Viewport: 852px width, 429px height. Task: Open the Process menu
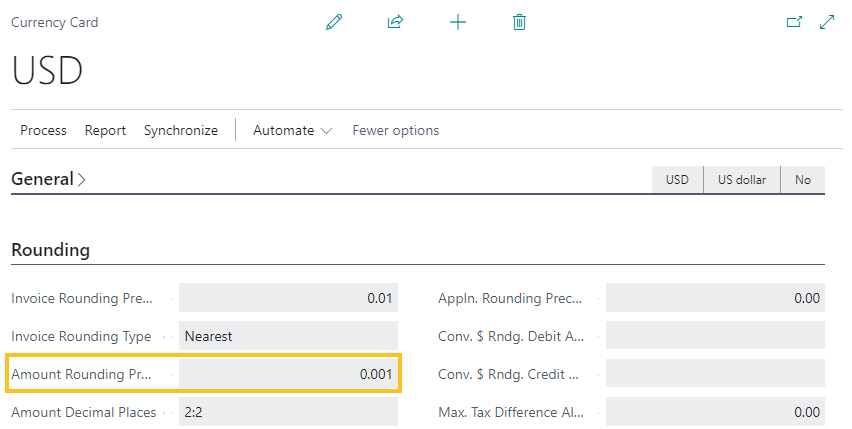pyautogui.click(x=43, y=130)
